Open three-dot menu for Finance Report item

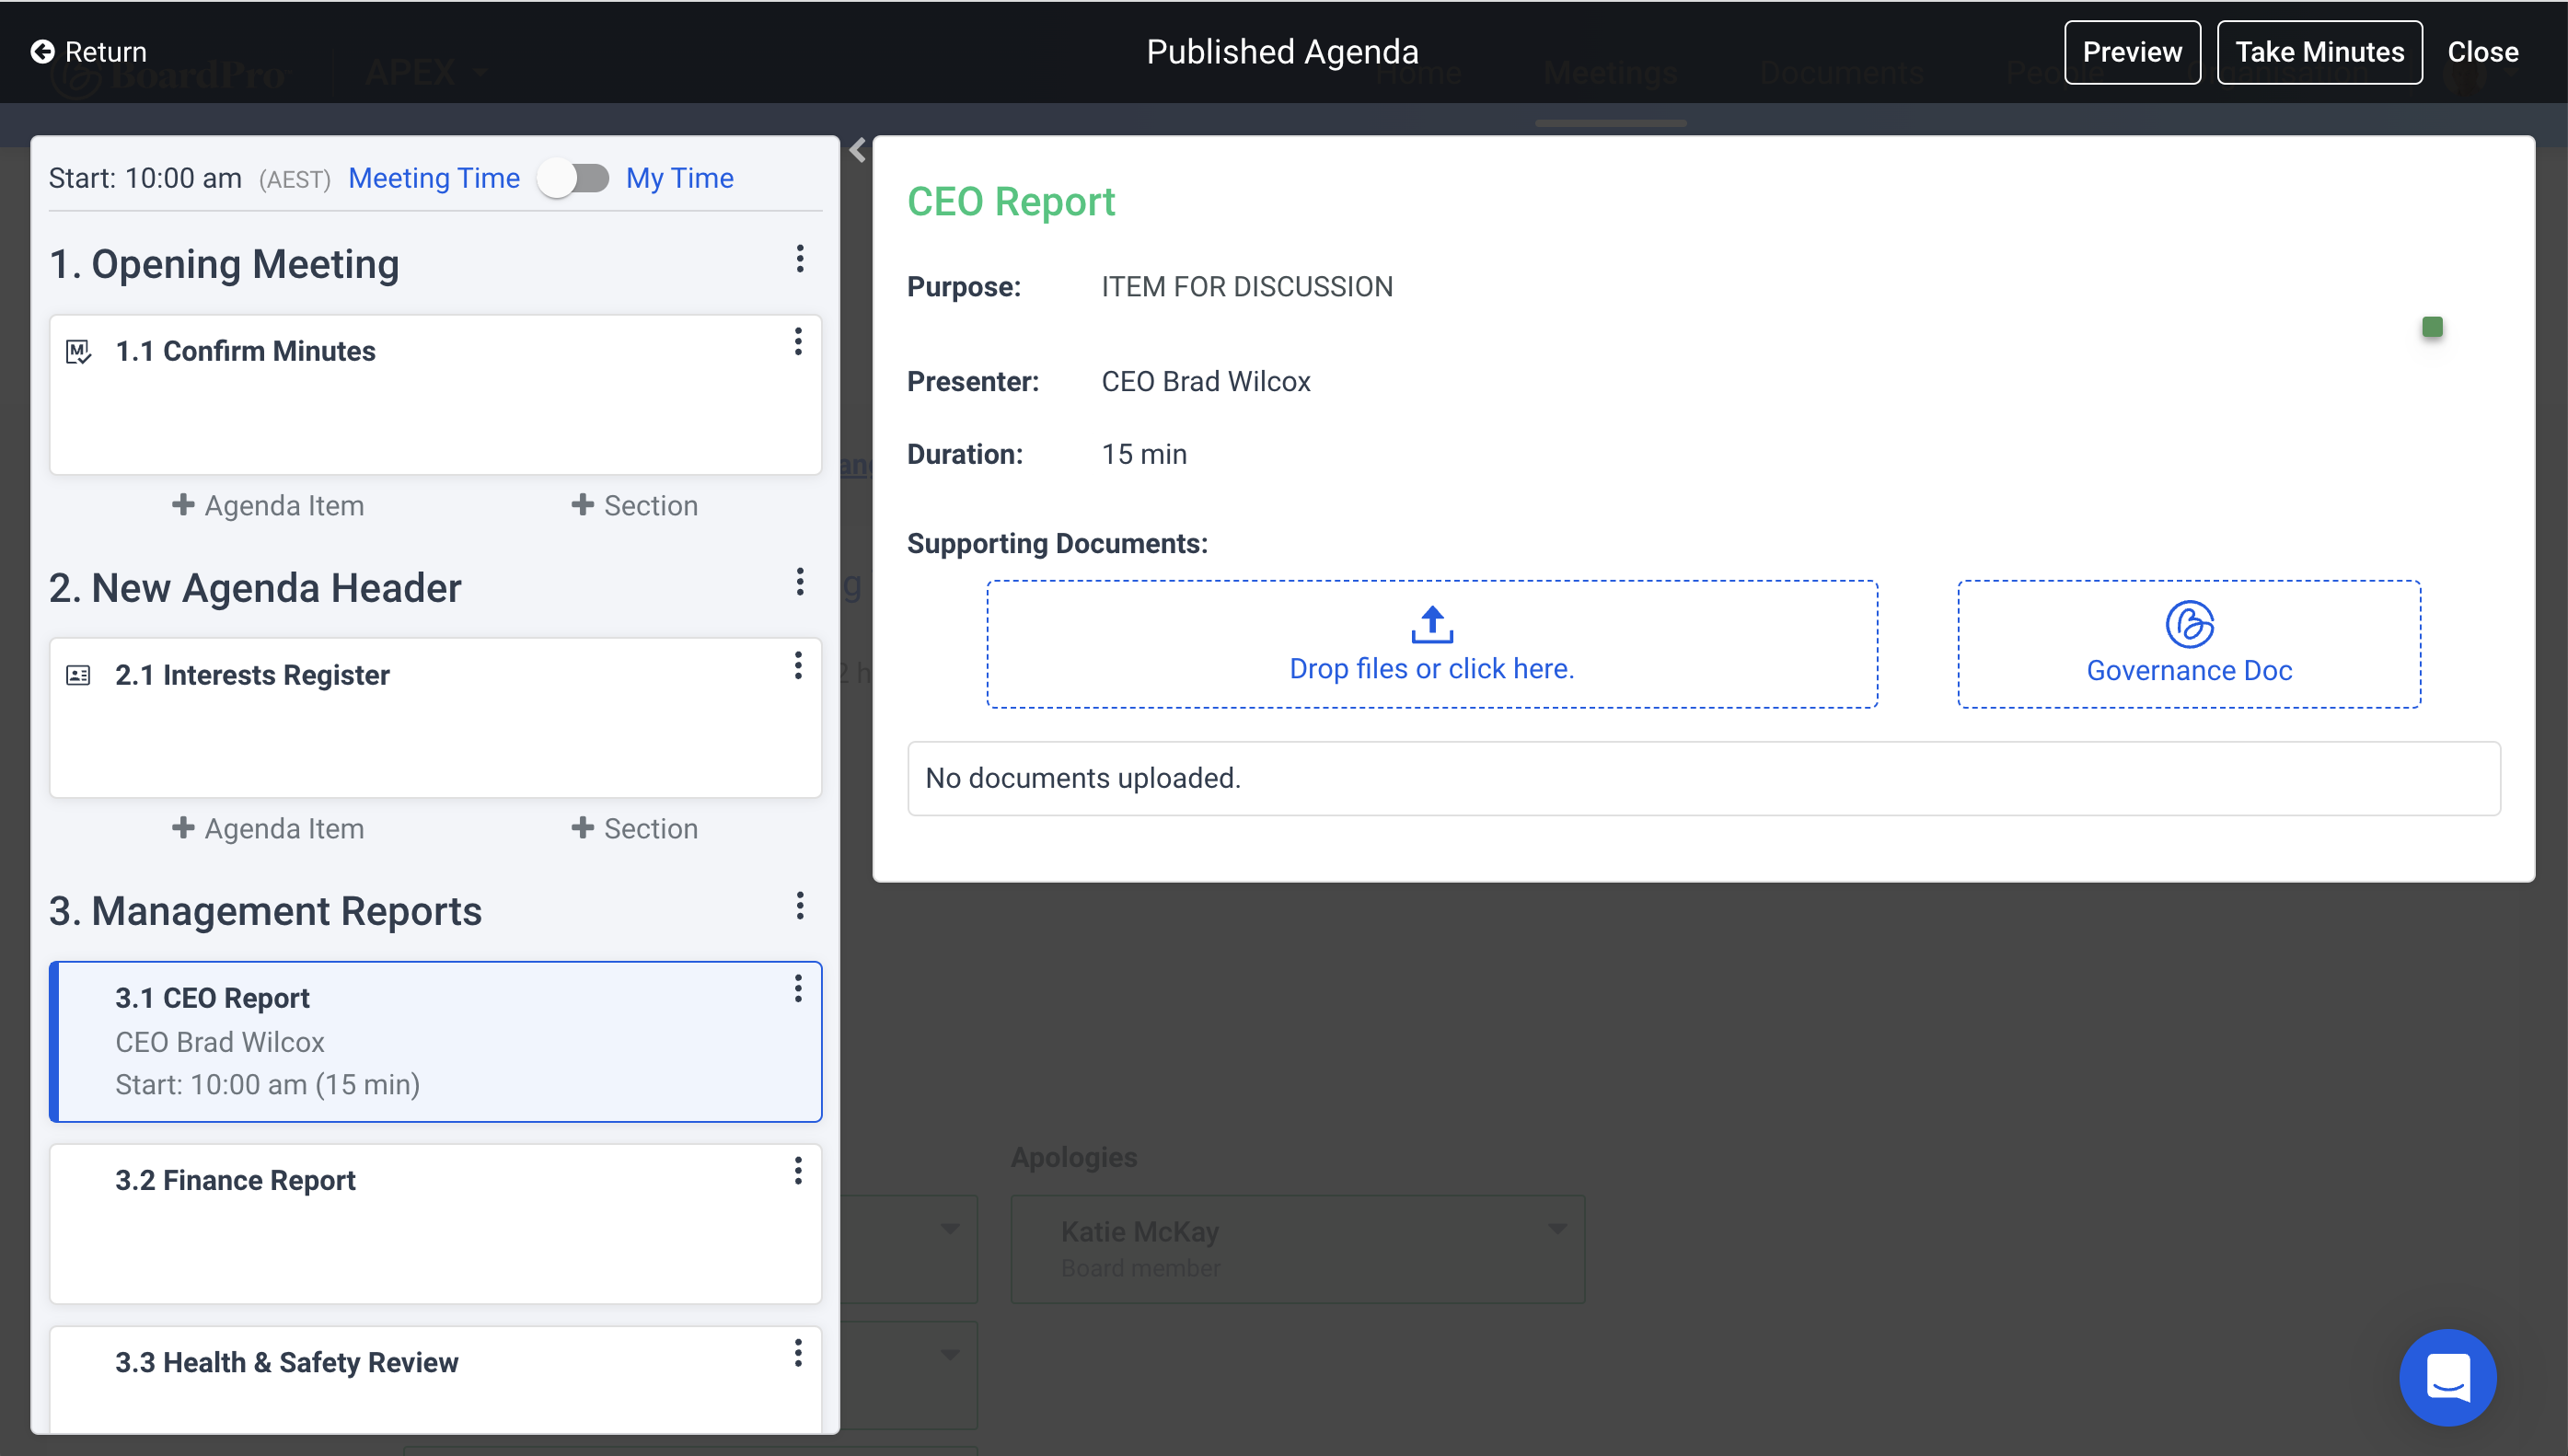[x=797, y=1171]
